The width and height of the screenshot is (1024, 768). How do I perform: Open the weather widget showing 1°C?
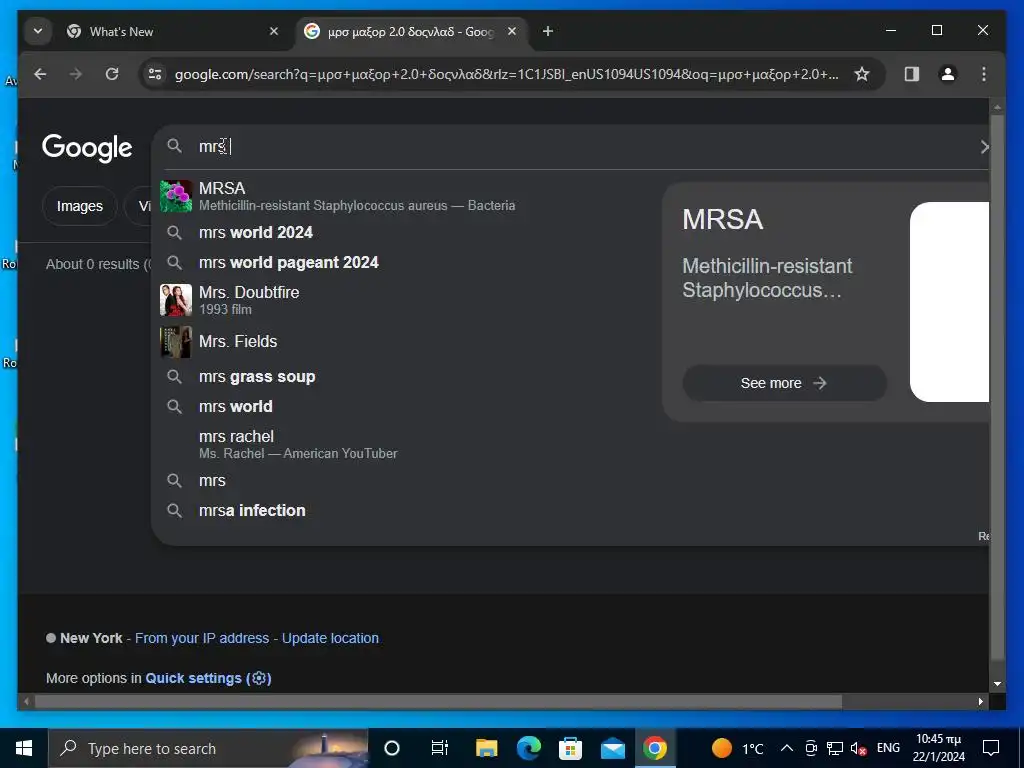tap(737, 748)
